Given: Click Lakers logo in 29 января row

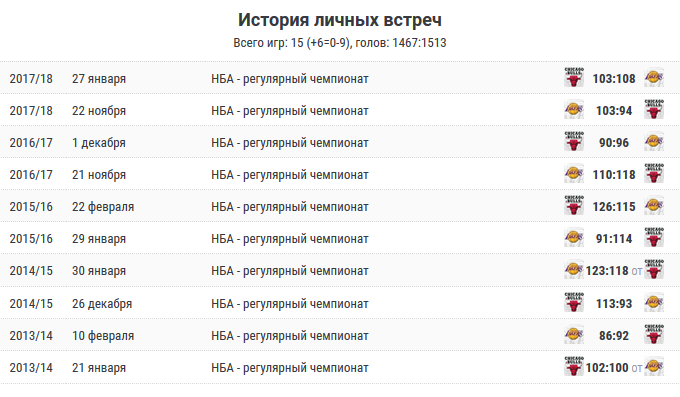Looking at the screenshot, I should (x=574, y=238).
